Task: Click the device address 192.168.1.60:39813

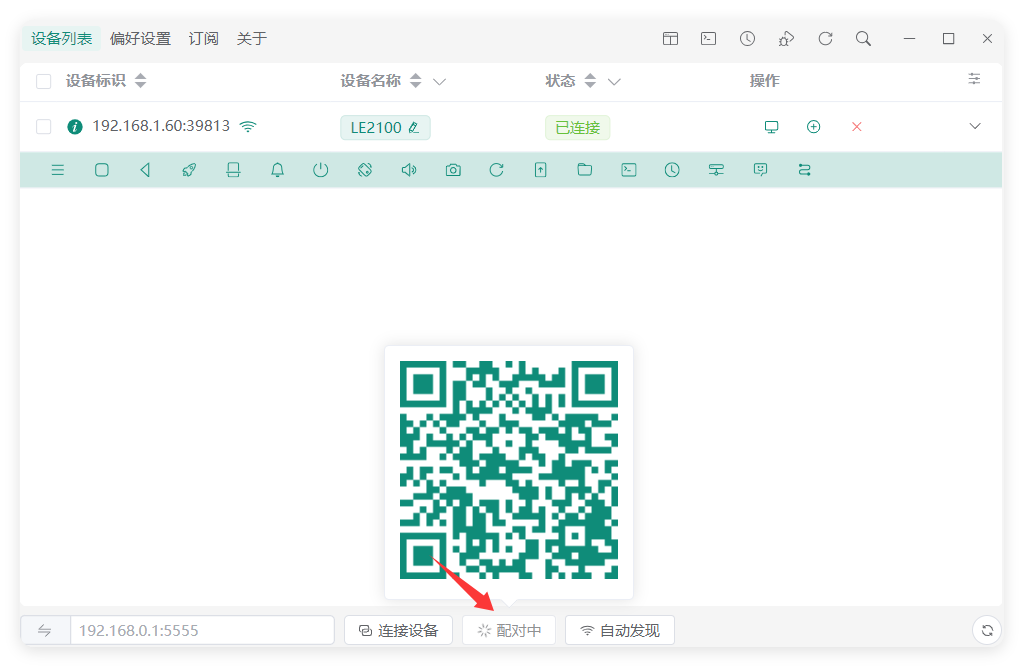Action: point(161,126)
